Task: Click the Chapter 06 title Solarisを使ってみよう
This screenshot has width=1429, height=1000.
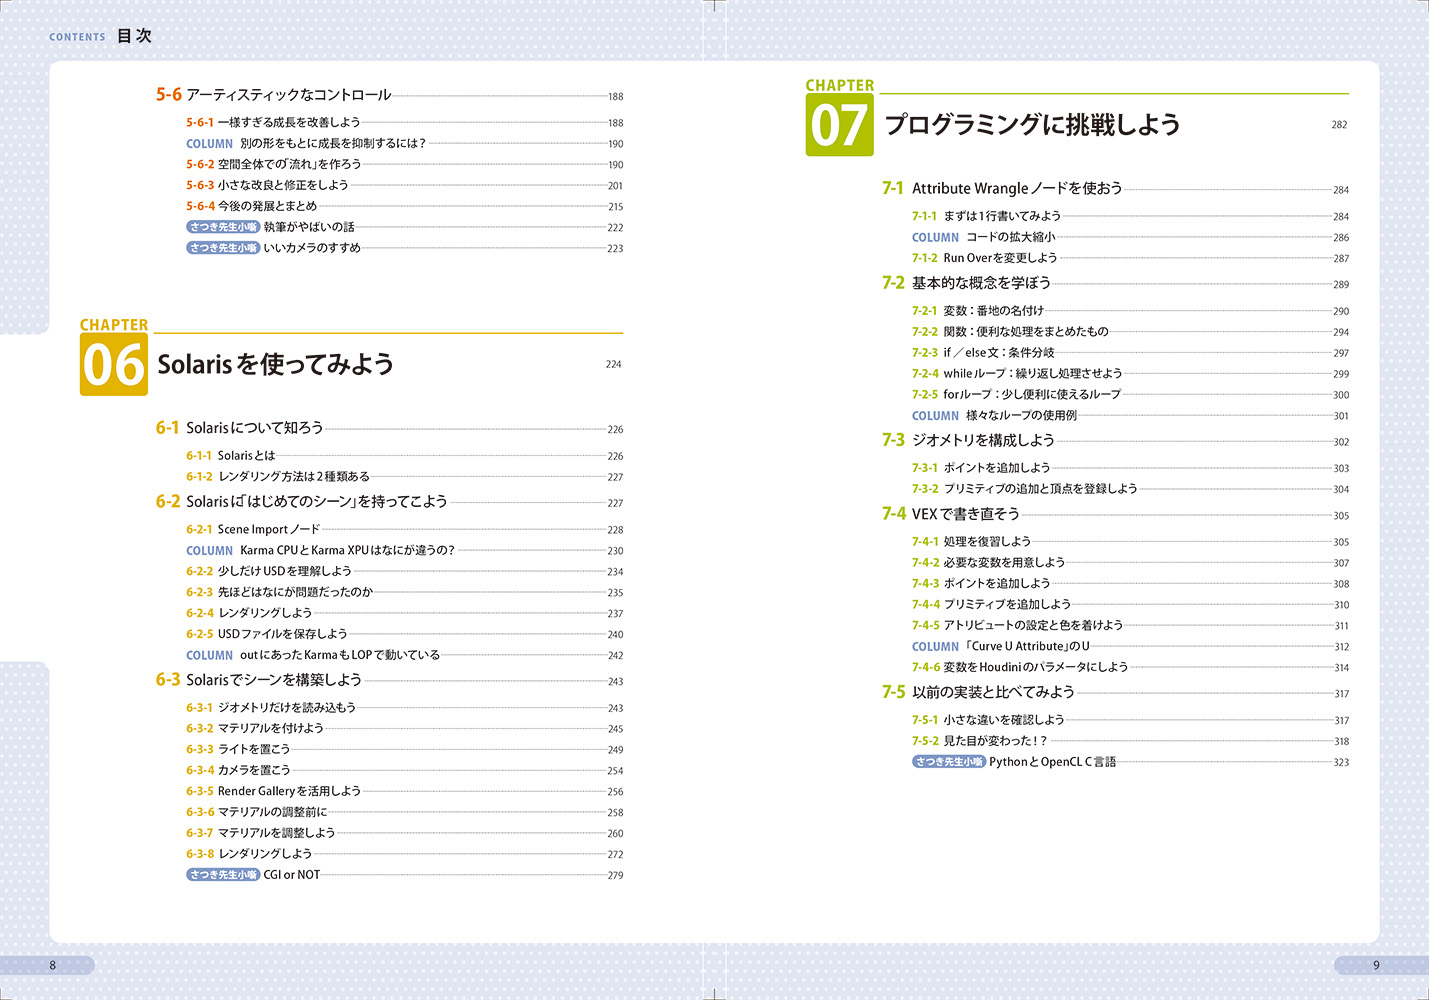Action: pyautogui.click(x=275, y=364)
